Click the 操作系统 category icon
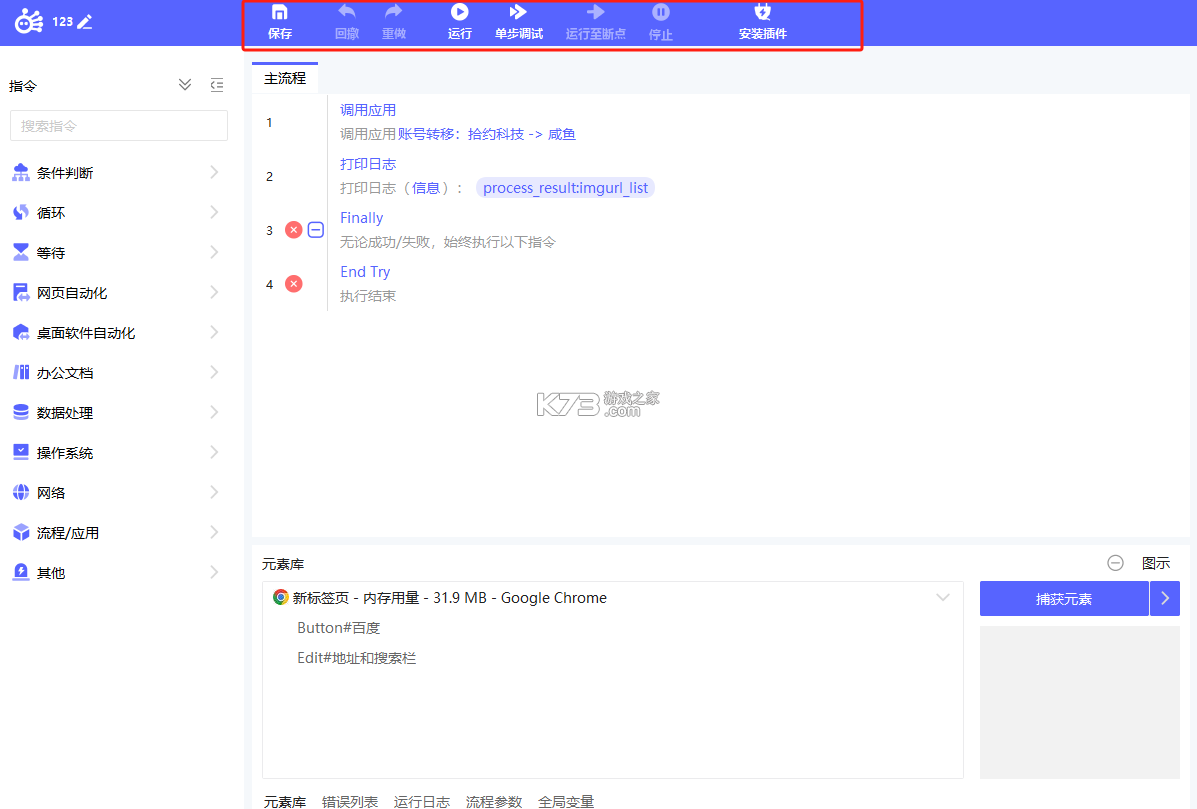 tap(21, 452)
